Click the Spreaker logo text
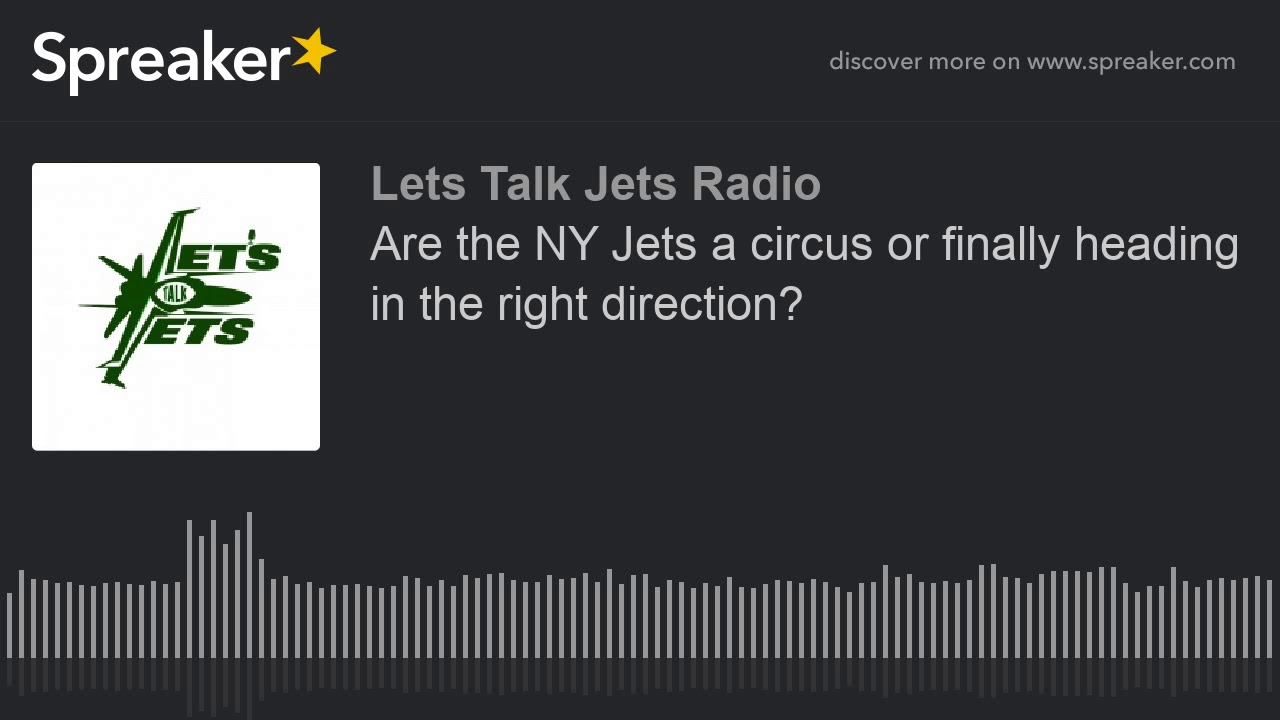The width and height of the screenshot is (1280, 720). (161, 62)
